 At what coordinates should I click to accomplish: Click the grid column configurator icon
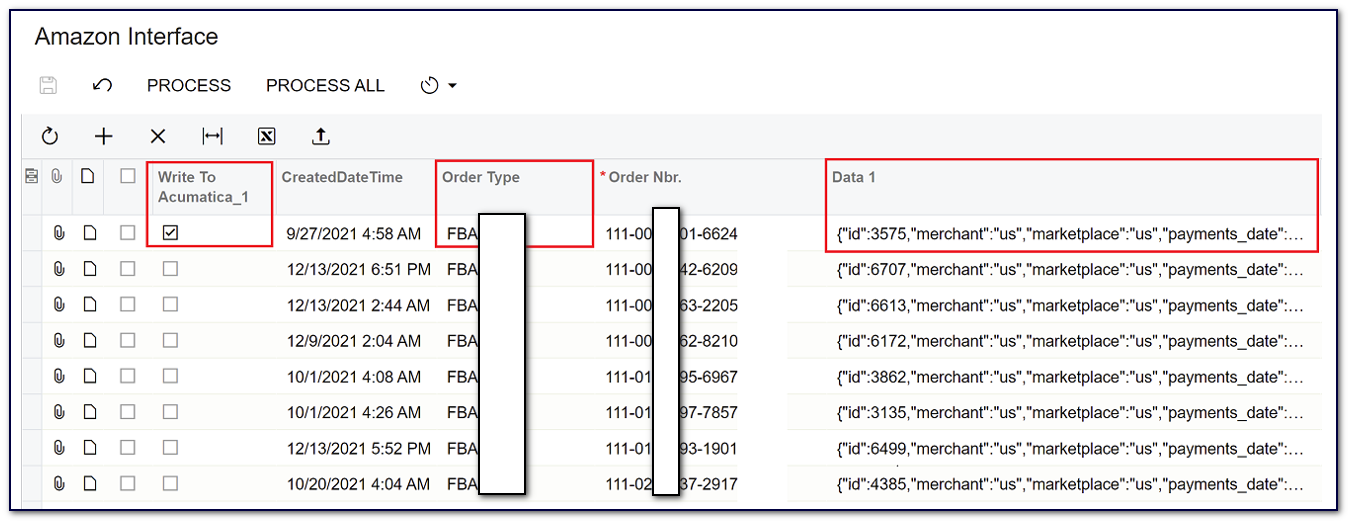(x=32, y=177)
